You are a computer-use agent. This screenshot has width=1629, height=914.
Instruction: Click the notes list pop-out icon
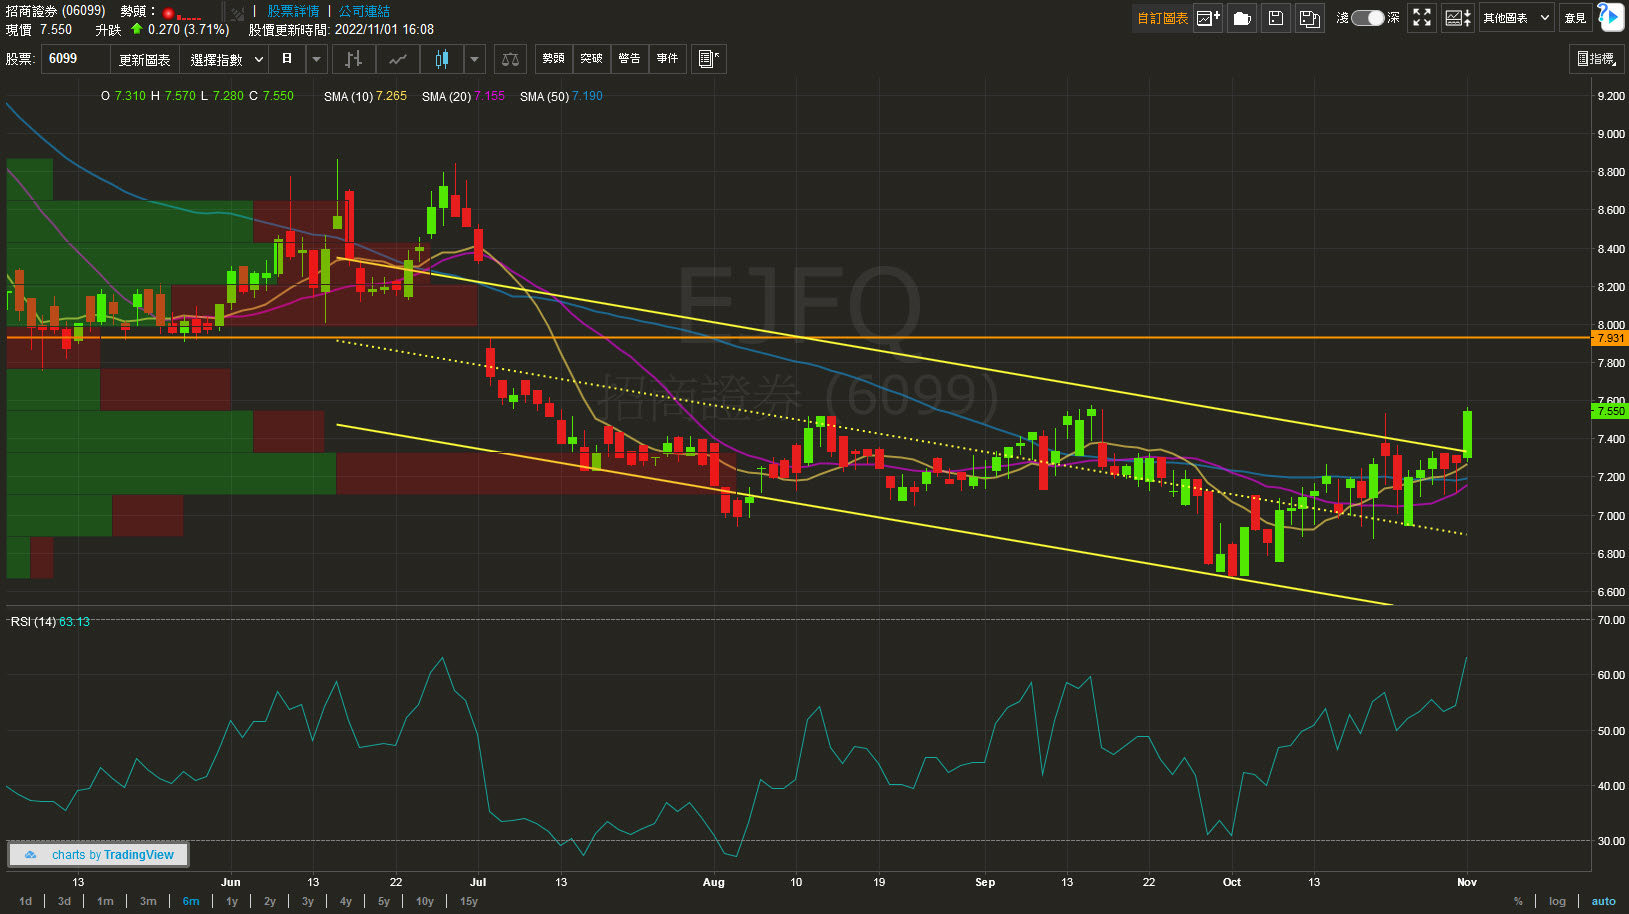pyautogui.click(x=708, y=59)
